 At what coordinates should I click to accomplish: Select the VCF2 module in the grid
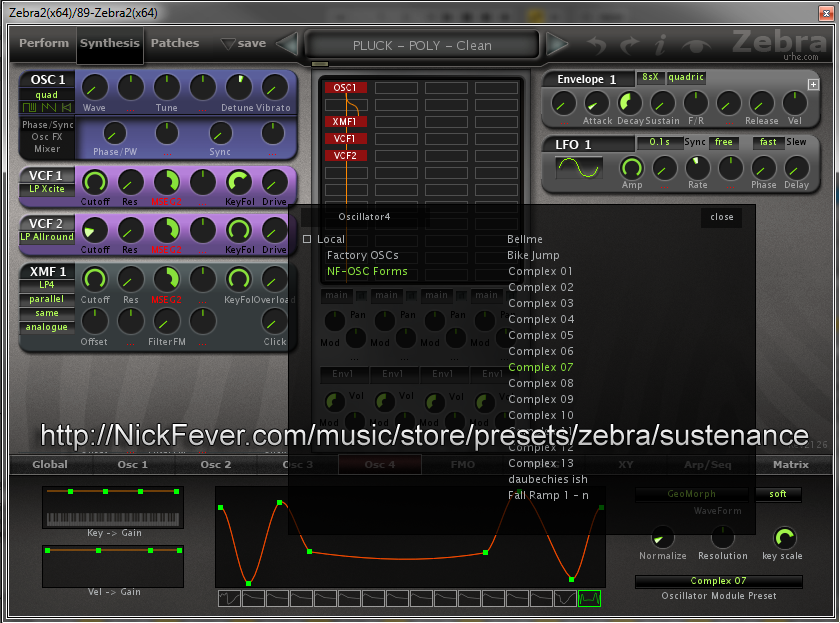click(346, 156)
